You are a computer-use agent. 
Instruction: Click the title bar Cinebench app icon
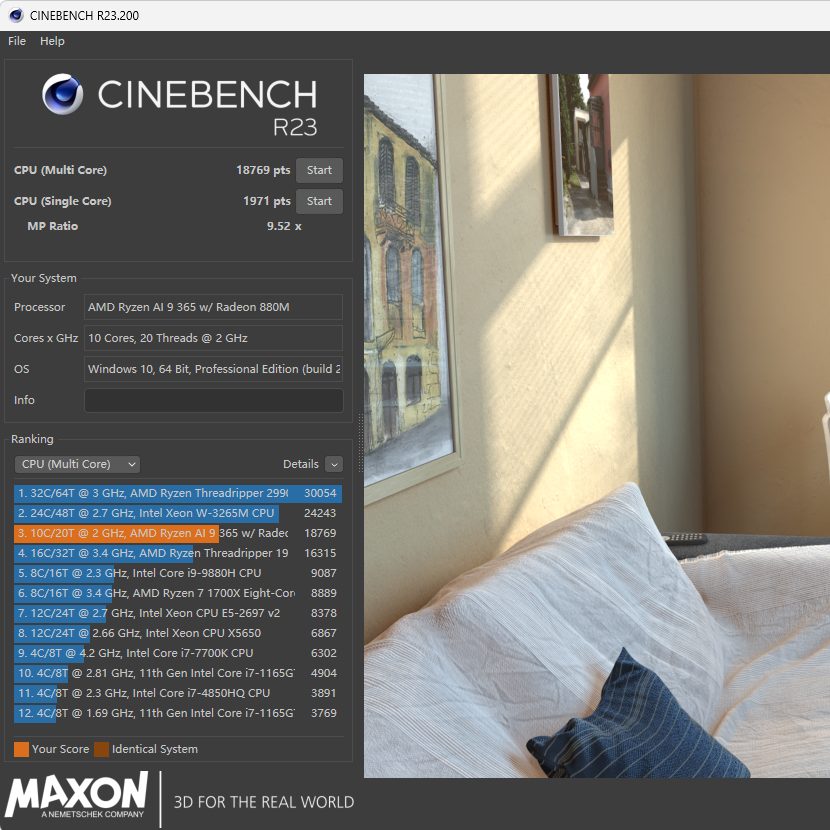(16, 15)
